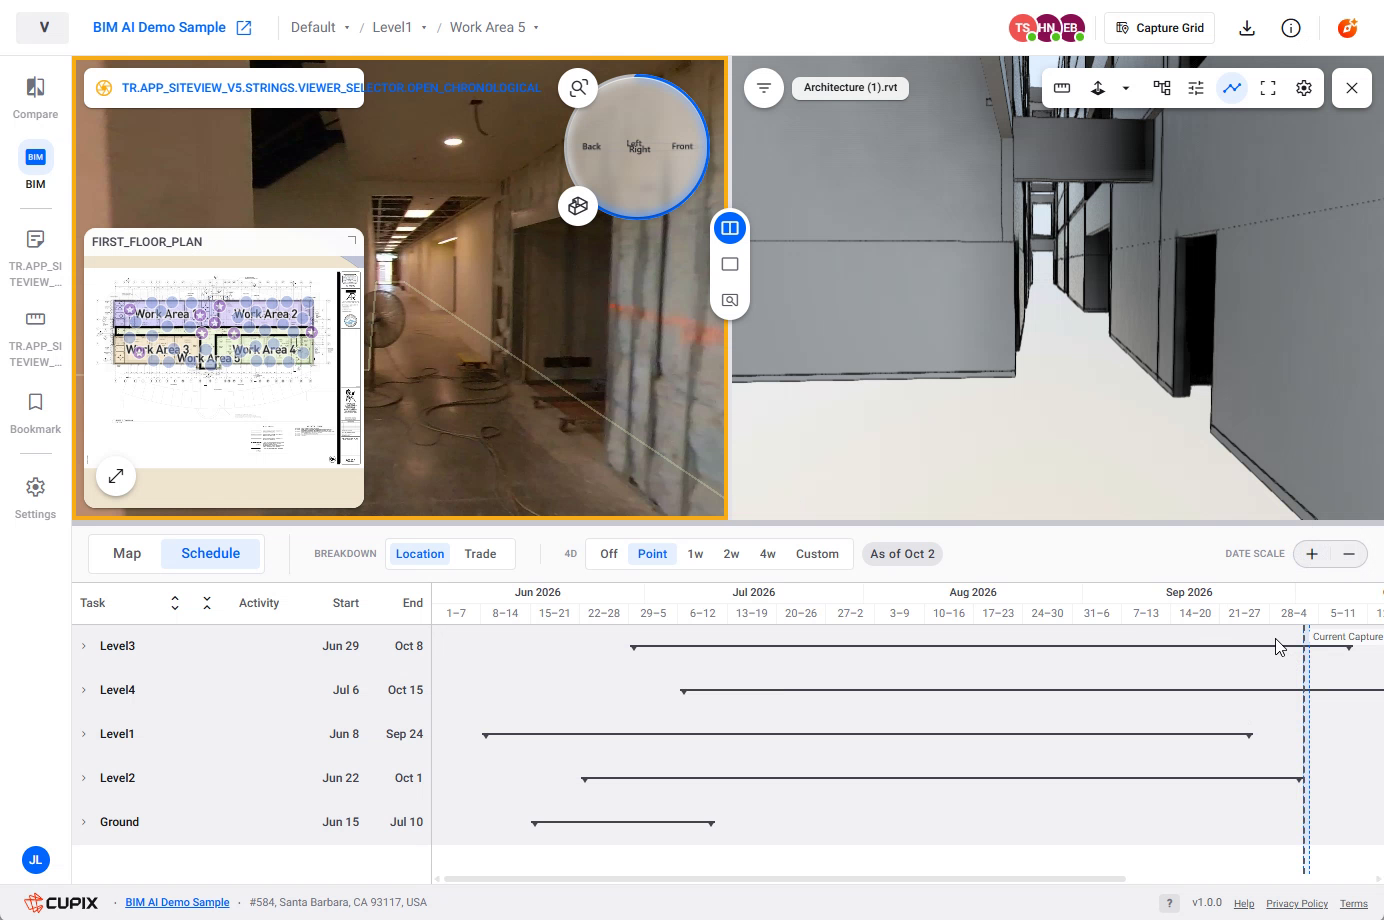Open the V workspace menu
The image size is (1384, 920).
pyautogui.click(x=43, y=28)
